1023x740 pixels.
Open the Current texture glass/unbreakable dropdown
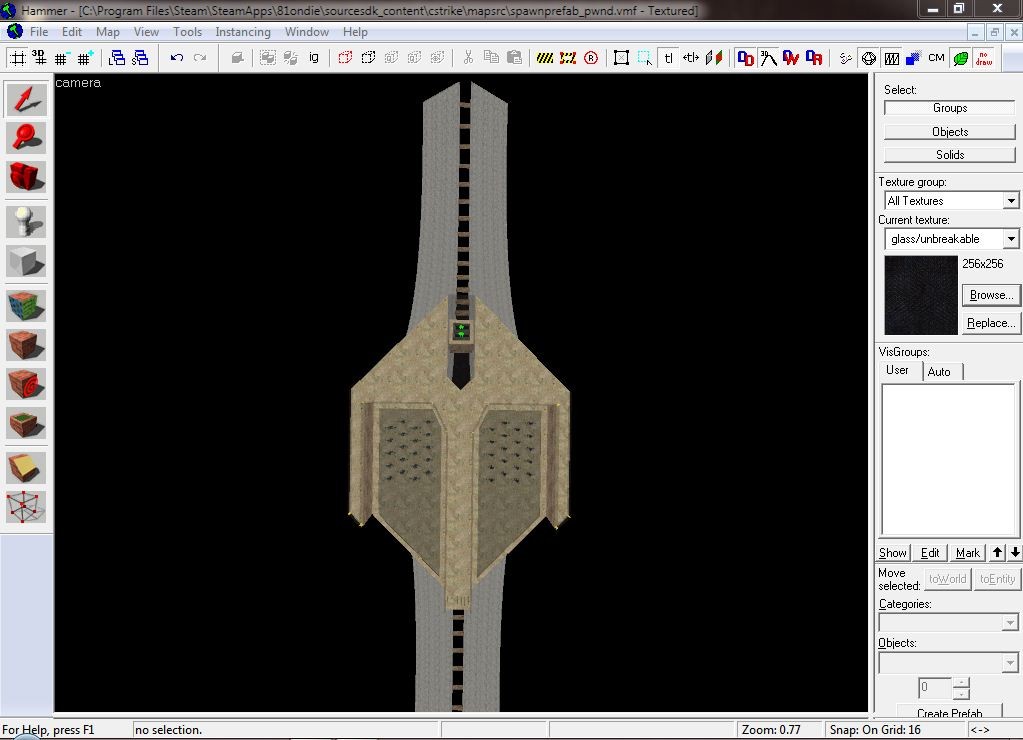[1011, 239]
